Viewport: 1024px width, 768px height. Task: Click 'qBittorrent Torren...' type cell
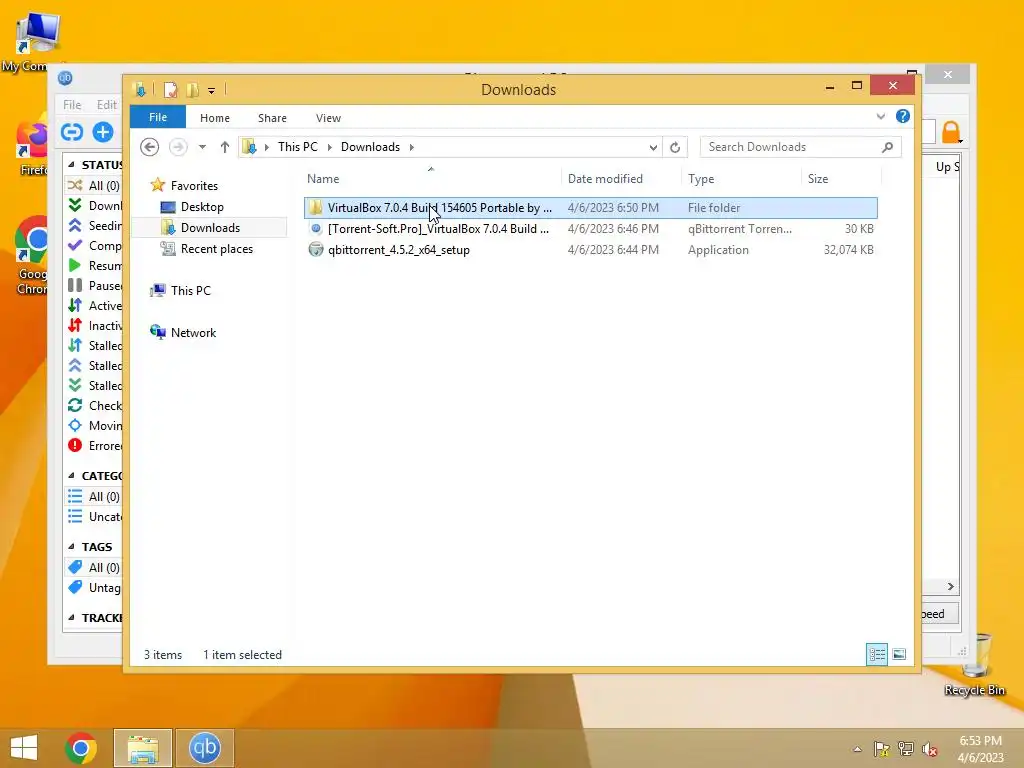(739, 229)
